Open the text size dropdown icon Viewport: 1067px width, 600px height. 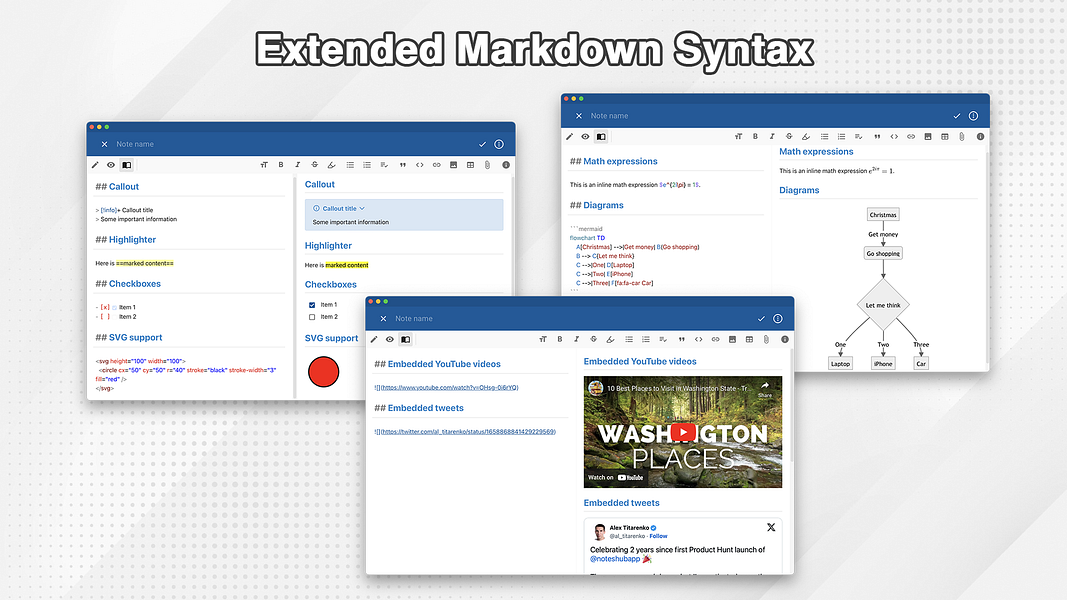click(541, 339)
